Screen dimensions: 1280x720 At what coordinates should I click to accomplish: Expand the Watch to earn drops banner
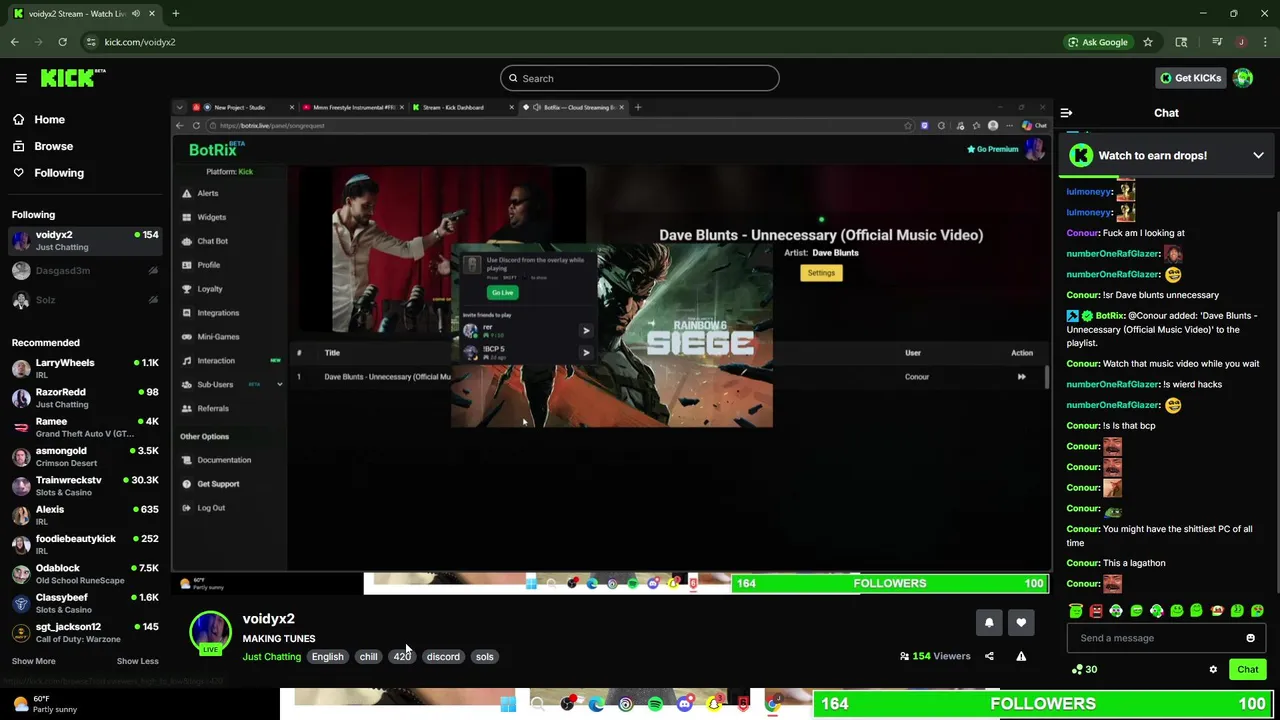point(1258,156)
